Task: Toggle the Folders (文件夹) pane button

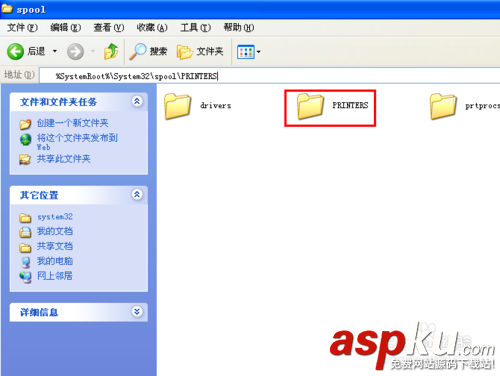Action: pyautogui.click(x=200, y=51)
